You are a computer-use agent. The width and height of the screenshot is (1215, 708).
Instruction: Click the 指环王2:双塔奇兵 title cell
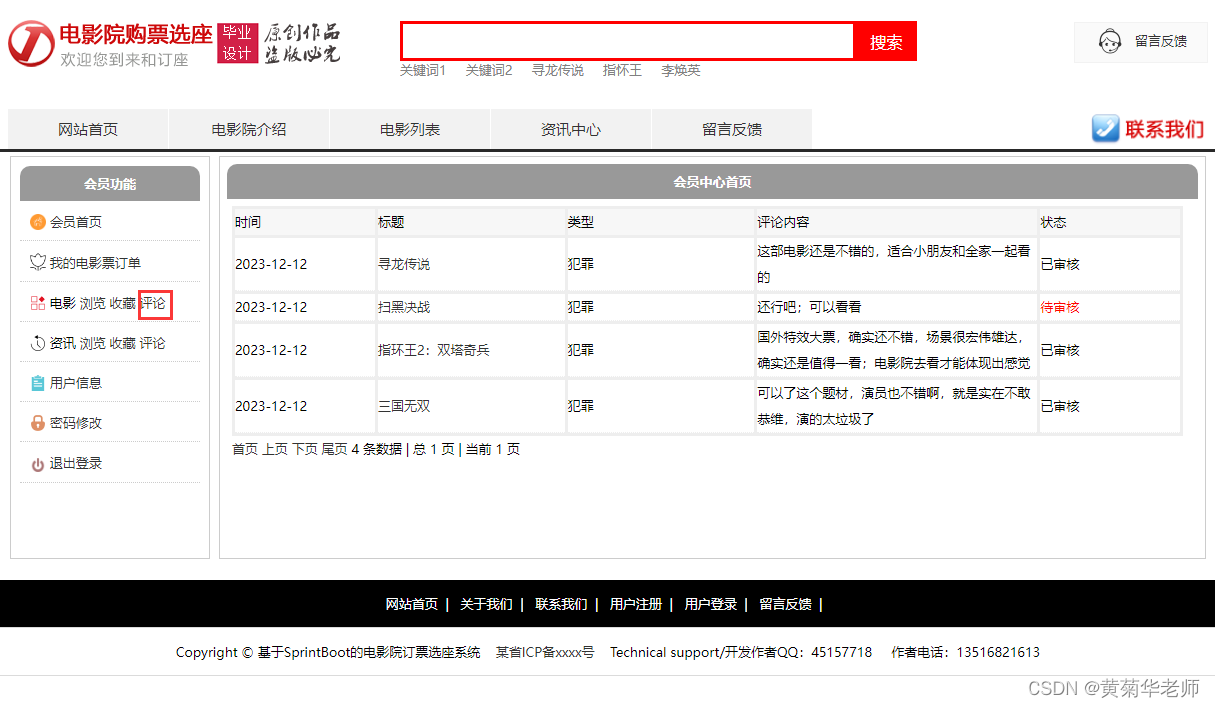pos(434,350)
